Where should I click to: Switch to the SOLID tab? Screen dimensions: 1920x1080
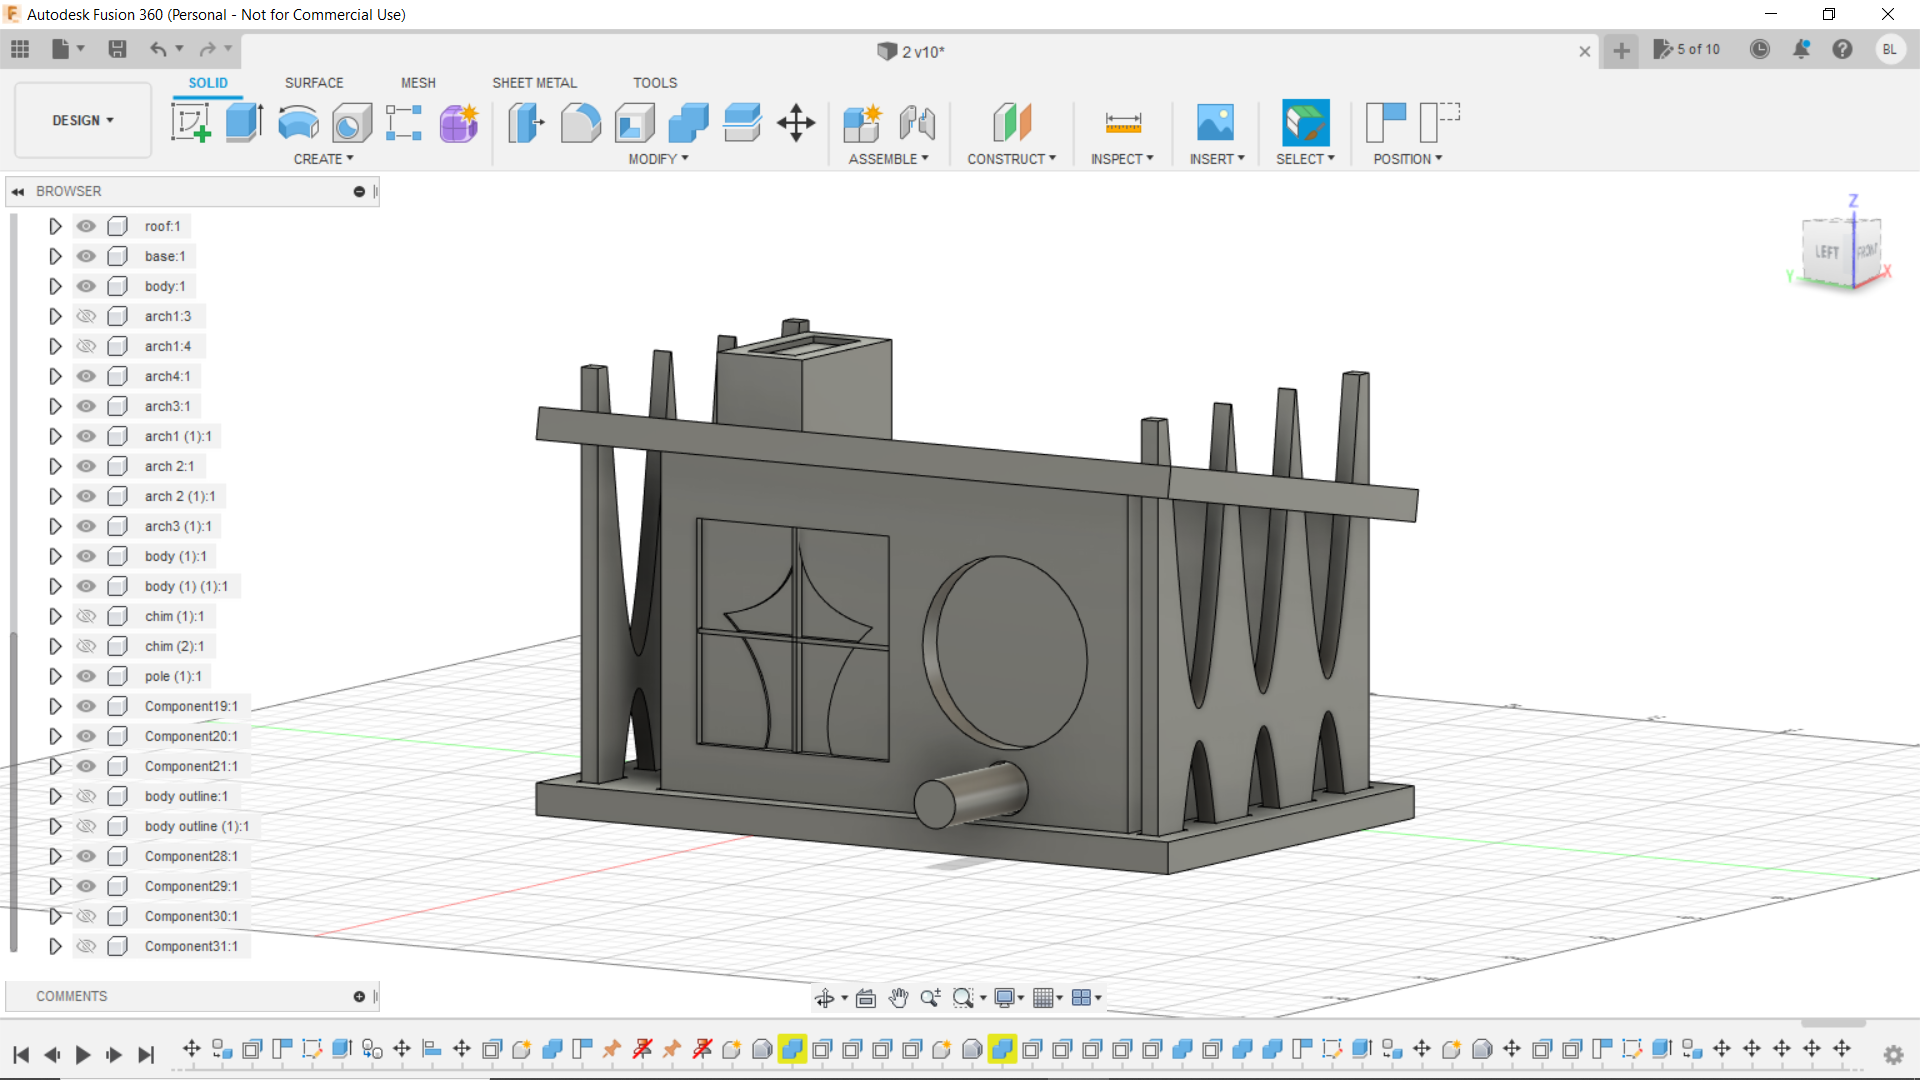click(x=208, y=83)
